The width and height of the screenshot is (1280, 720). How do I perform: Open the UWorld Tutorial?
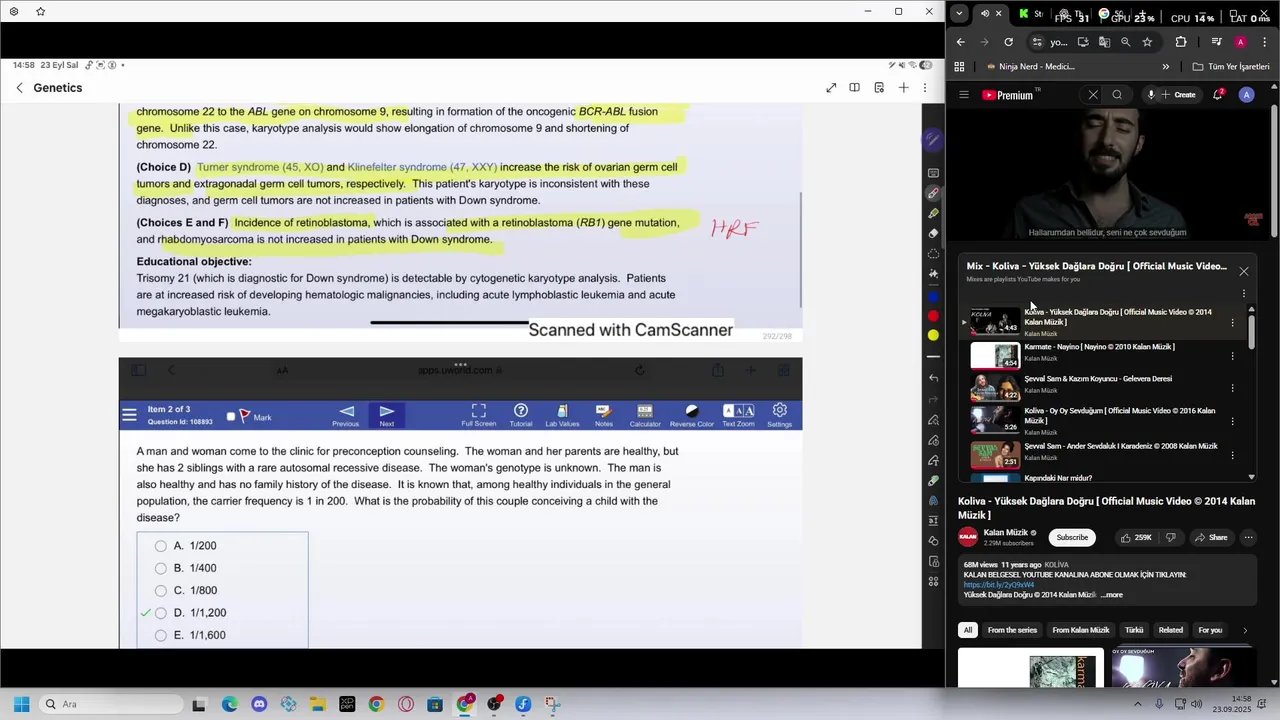tap(521, 416)
